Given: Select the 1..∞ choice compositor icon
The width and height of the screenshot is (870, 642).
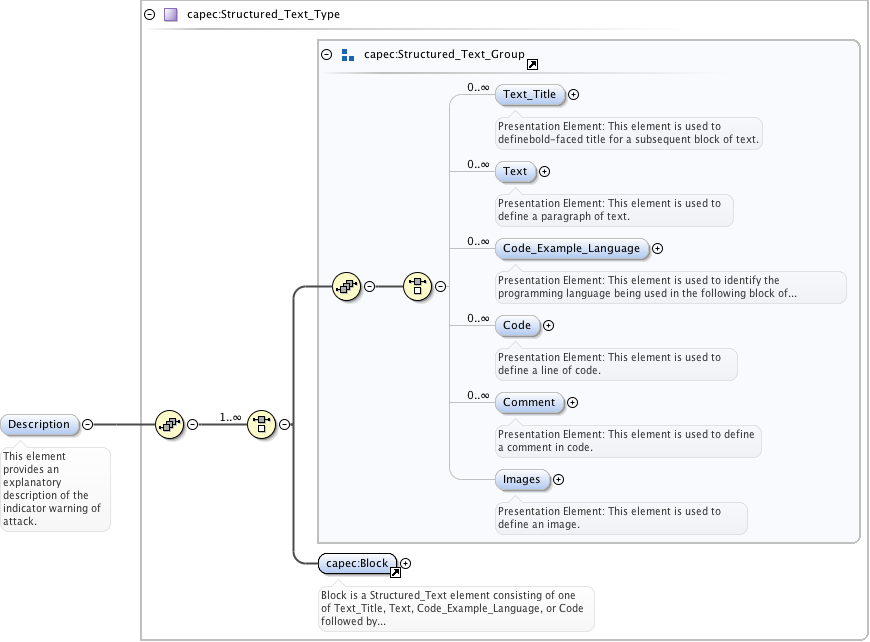Looking at the screenshot, I should pos(261,424).
